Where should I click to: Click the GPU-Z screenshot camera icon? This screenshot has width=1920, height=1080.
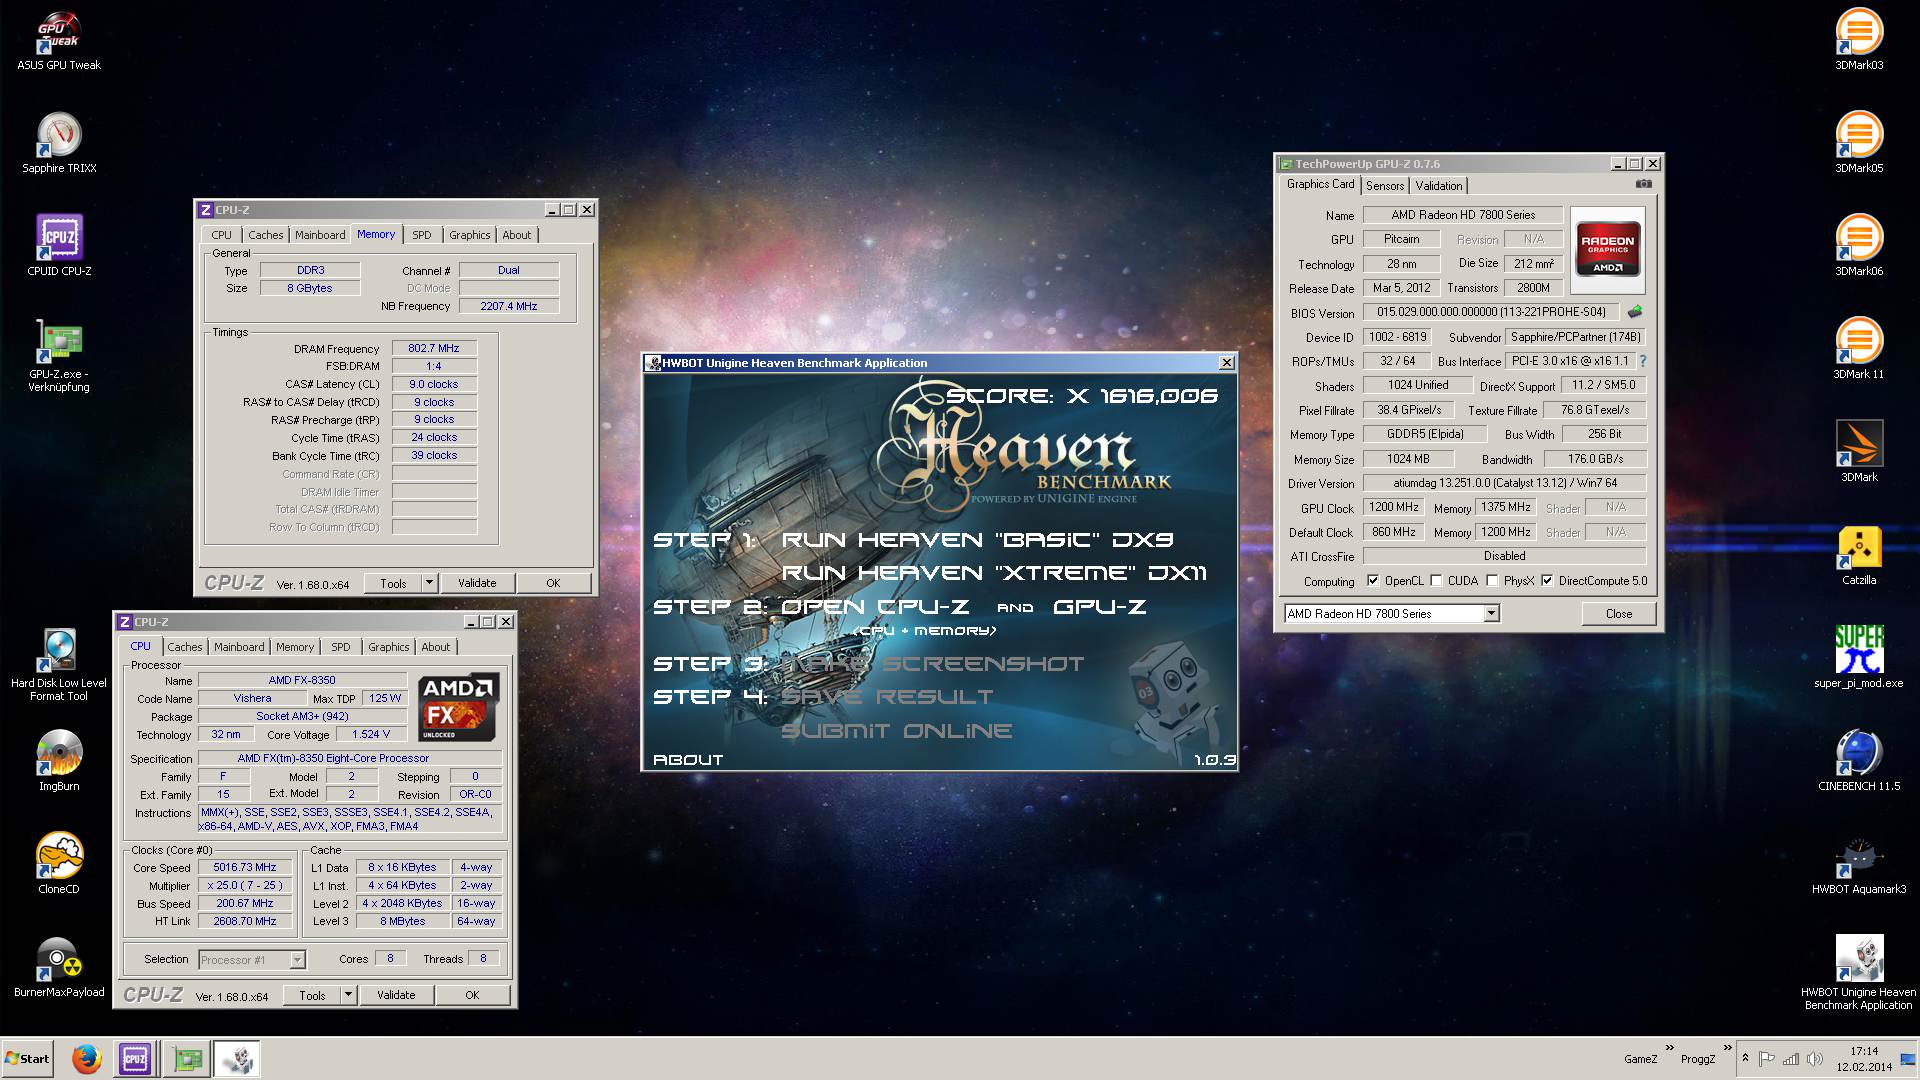point(1643,184)
